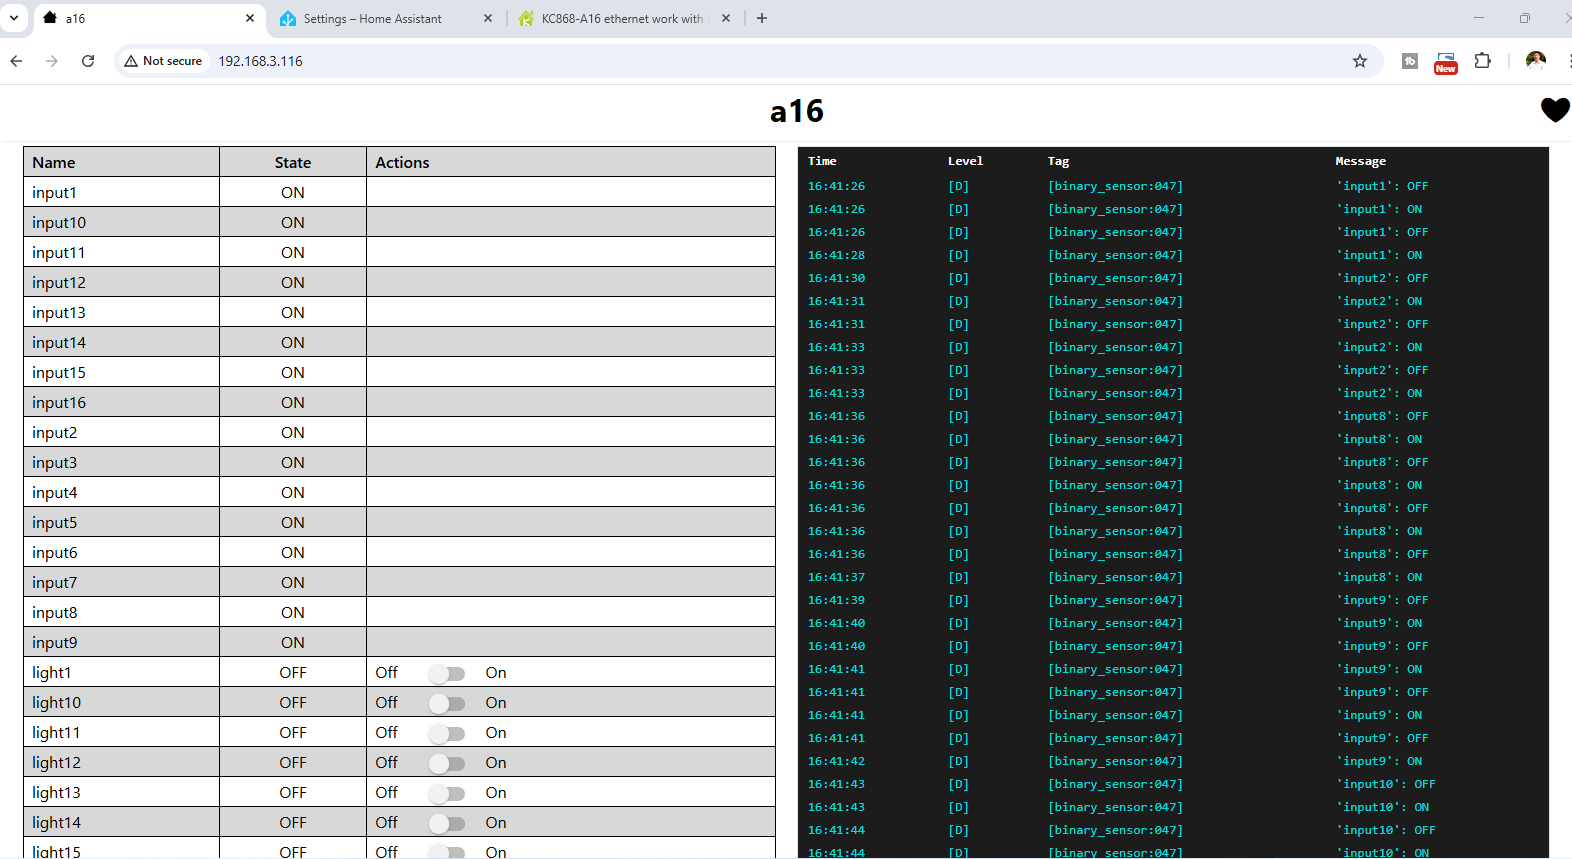Click the address bar showing 192.168.3.116
This screenshot has width=1572, height=859.
(700, 61)
